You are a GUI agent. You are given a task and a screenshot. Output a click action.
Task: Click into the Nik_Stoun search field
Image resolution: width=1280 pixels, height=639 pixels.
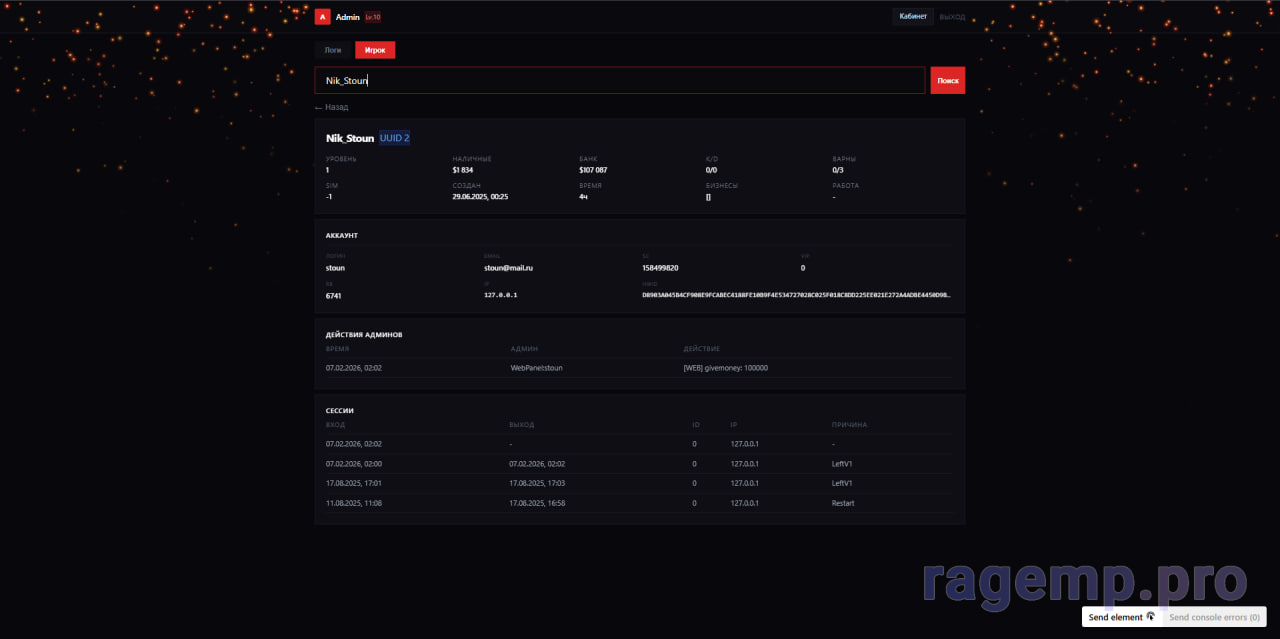tap(620, 80)
